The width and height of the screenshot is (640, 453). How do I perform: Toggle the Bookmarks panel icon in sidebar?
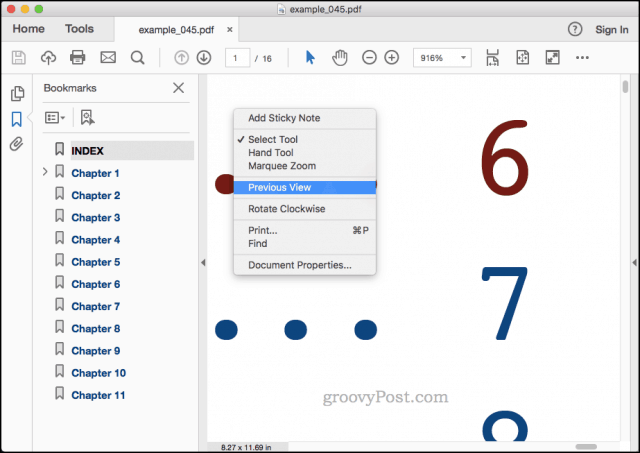pos(16,119)
